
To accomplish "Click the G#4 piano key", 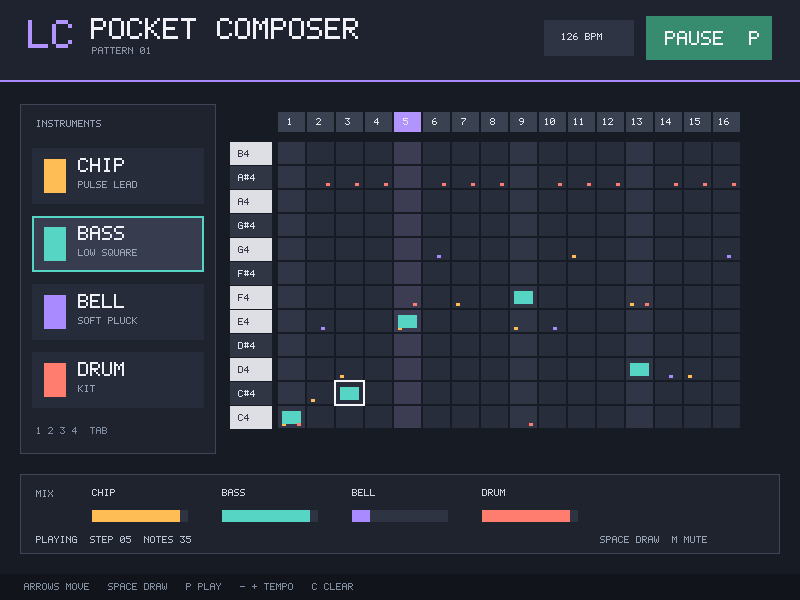I will (x=251, y=226).
